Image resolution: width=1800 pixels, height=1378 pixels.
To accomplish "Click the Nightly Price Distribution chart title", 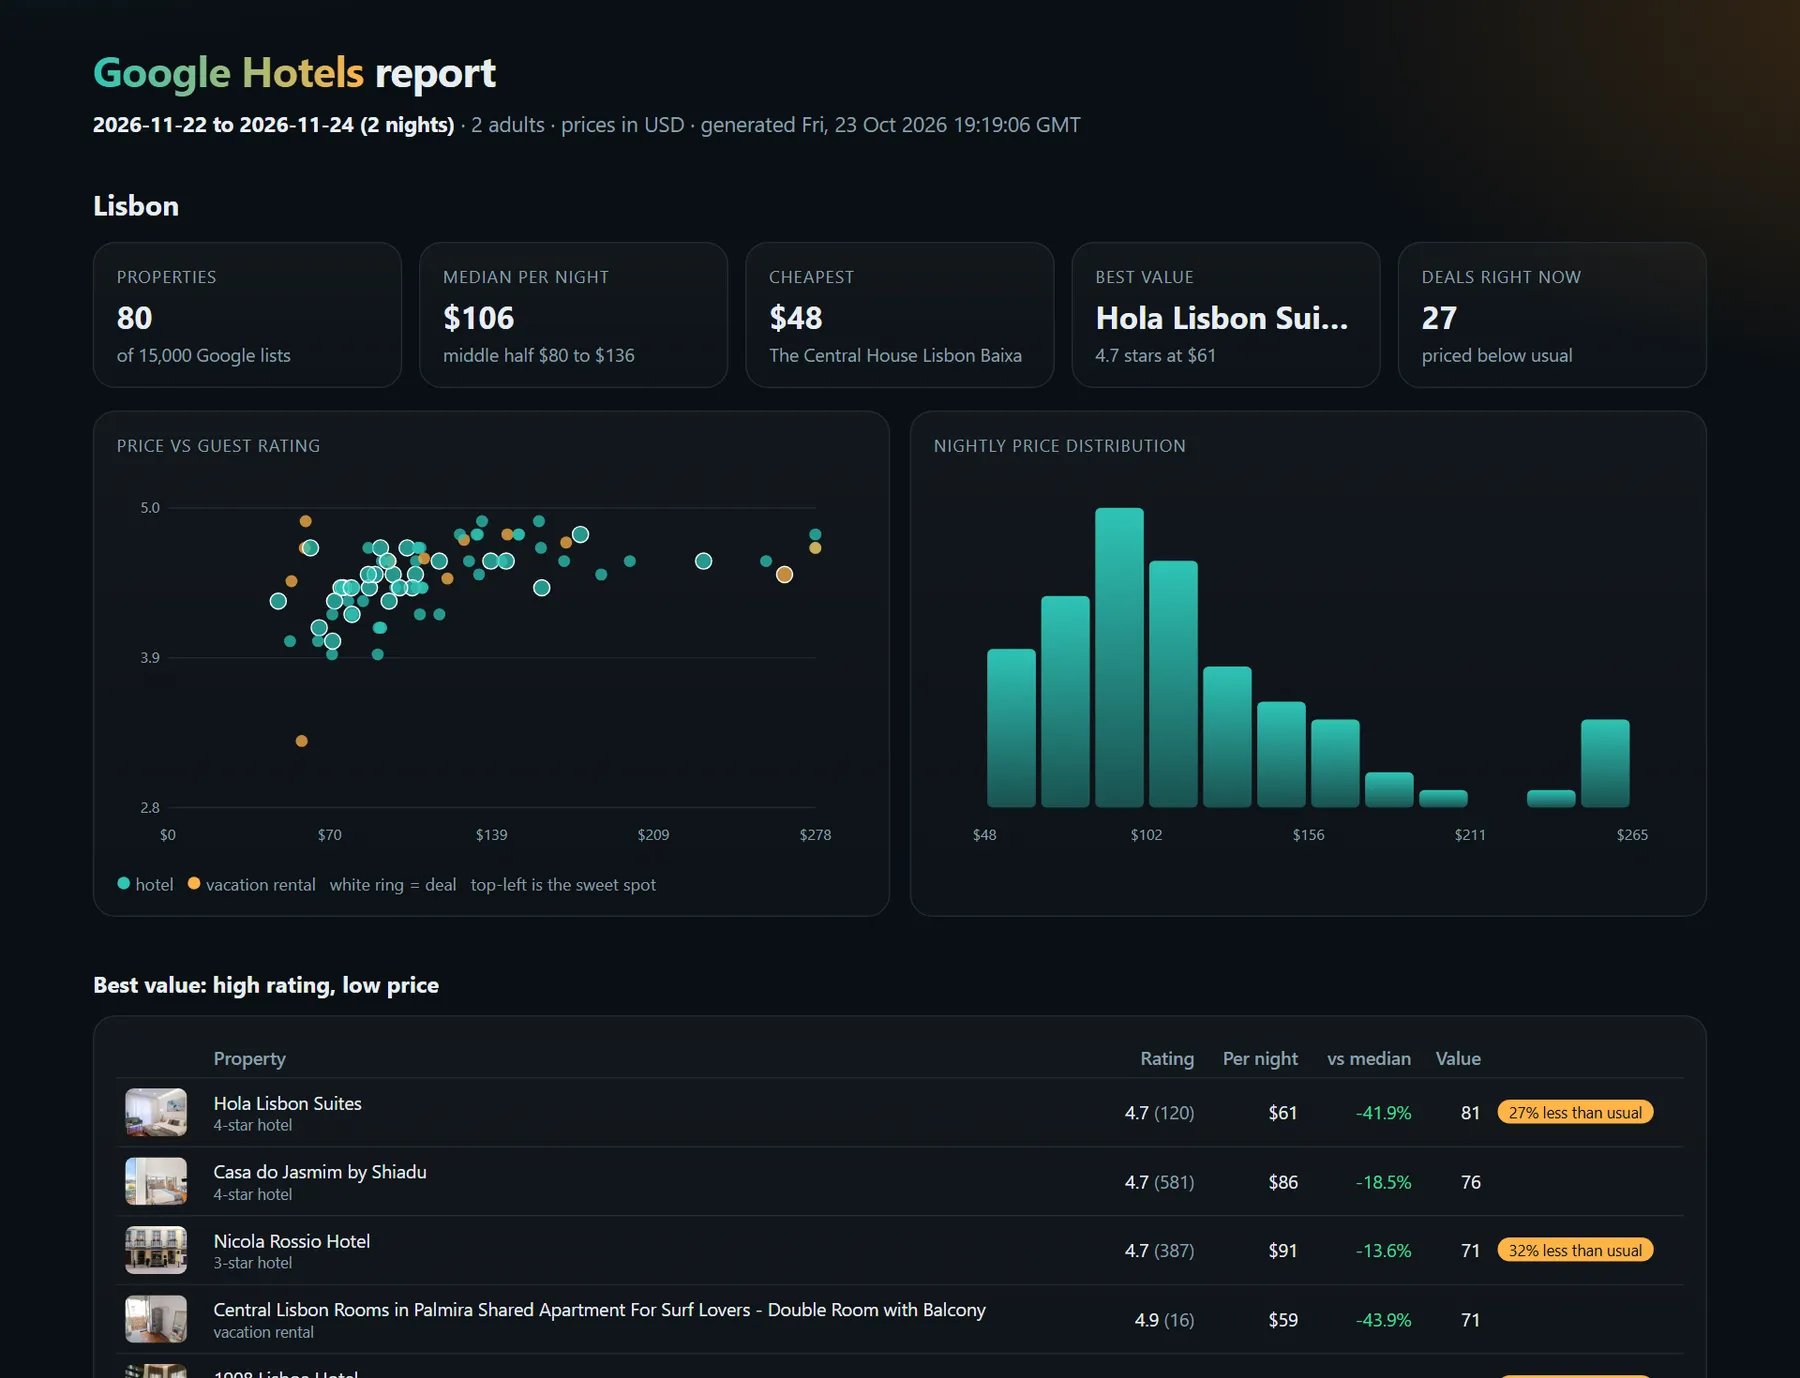I will tap(1060, 446).
